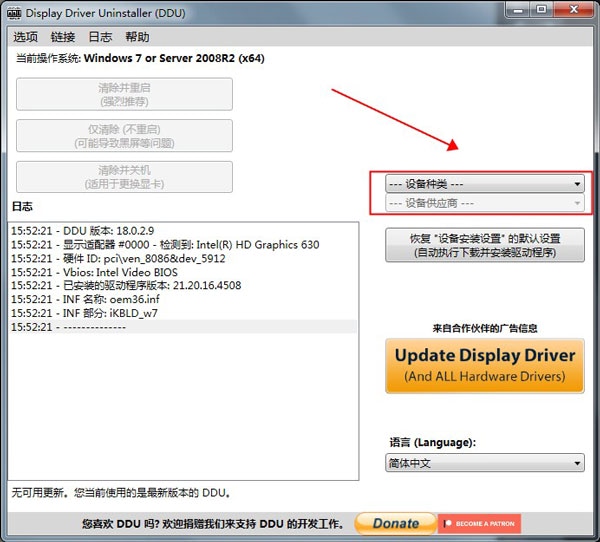Screen dimensions: 600x542
Task: Select the dashed separator log line
Action: click(184, 327)
